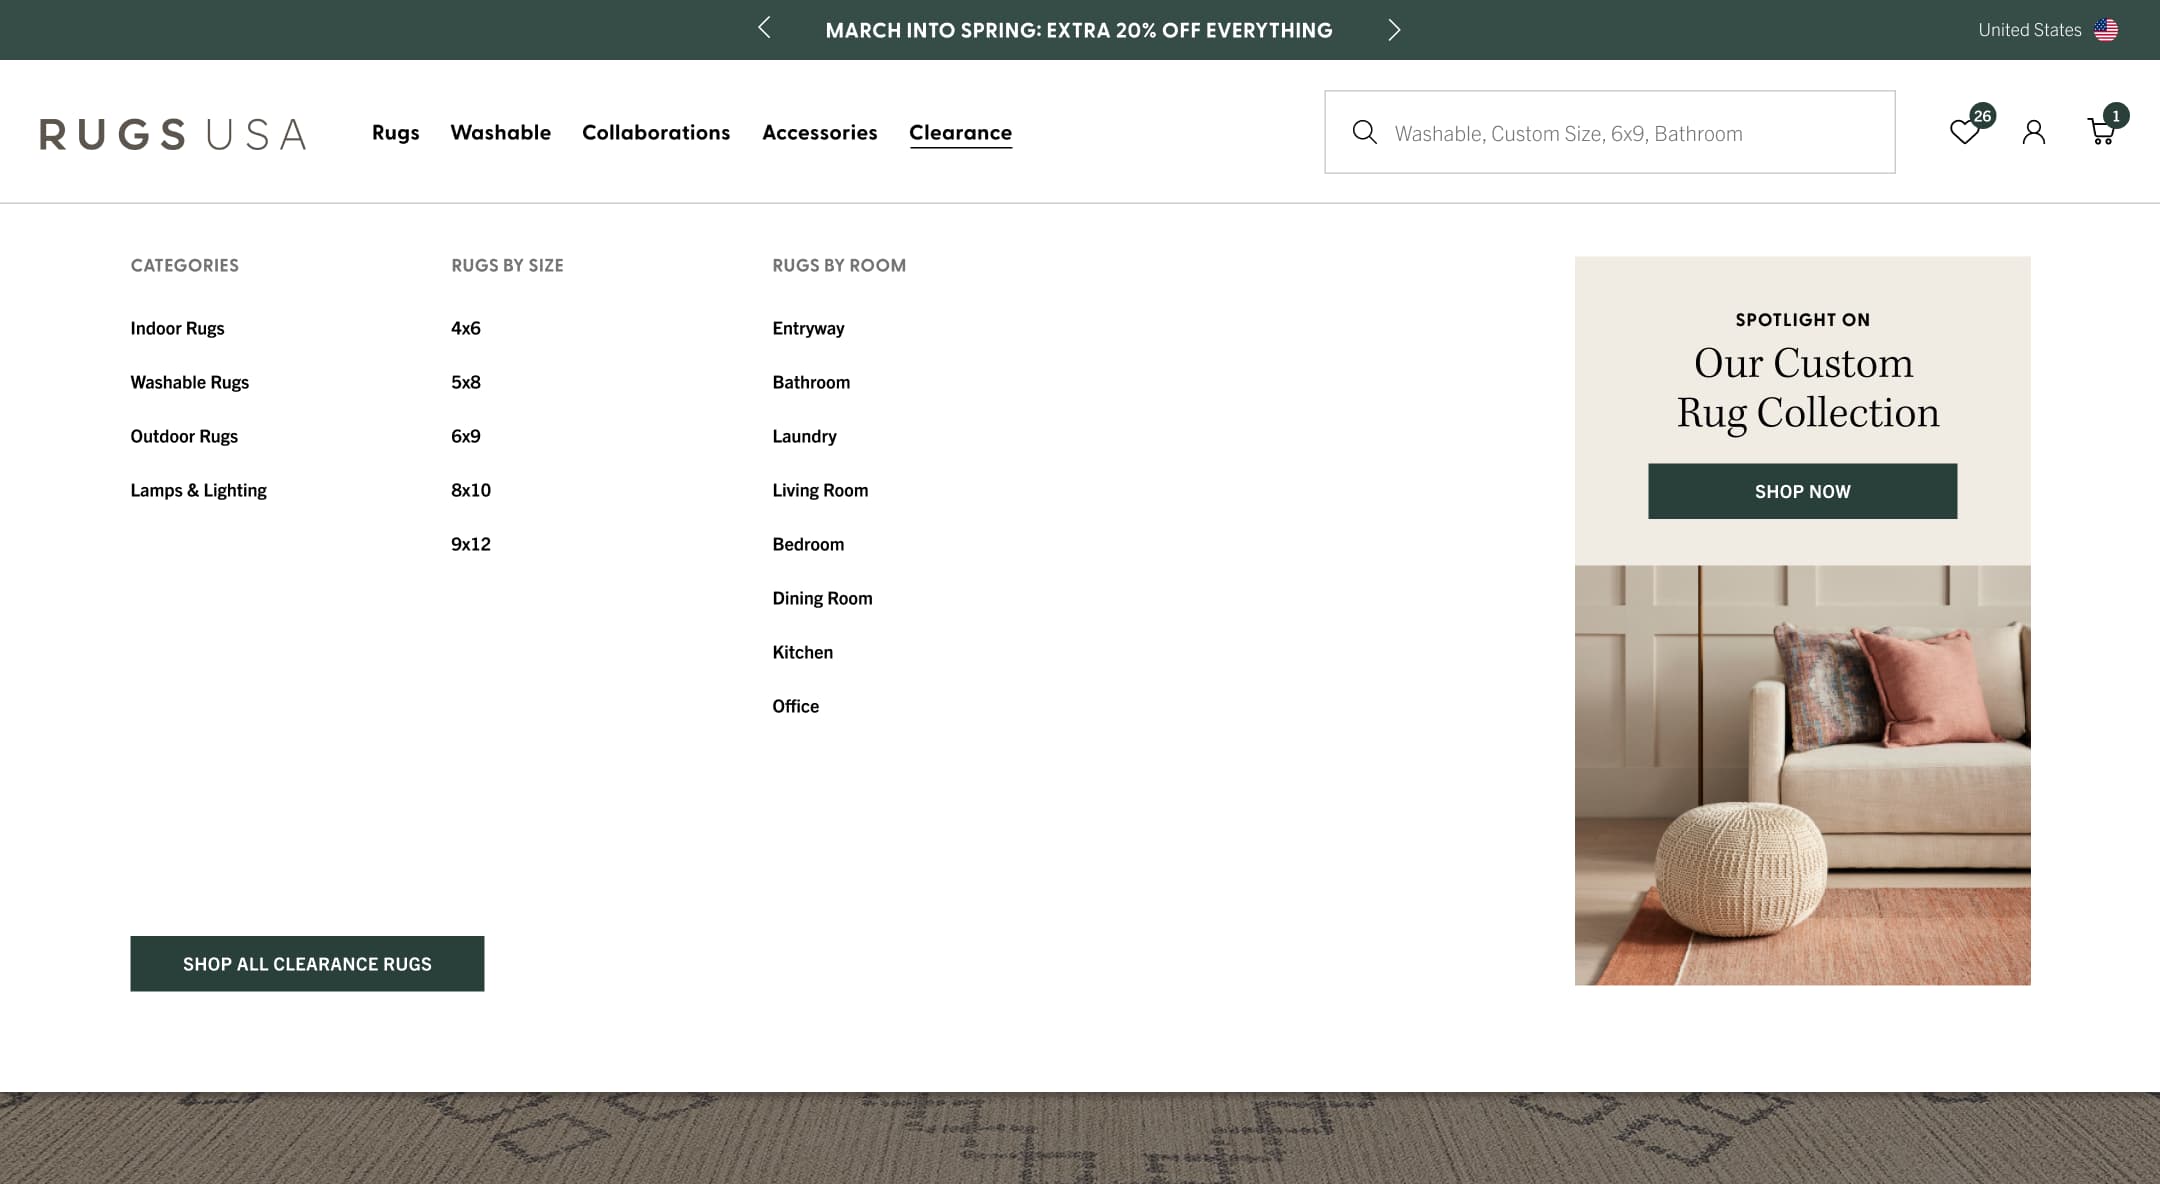Click the custom rug sofa image
Viewport: 2160px width, 1184px height.
coord(1802,775)
